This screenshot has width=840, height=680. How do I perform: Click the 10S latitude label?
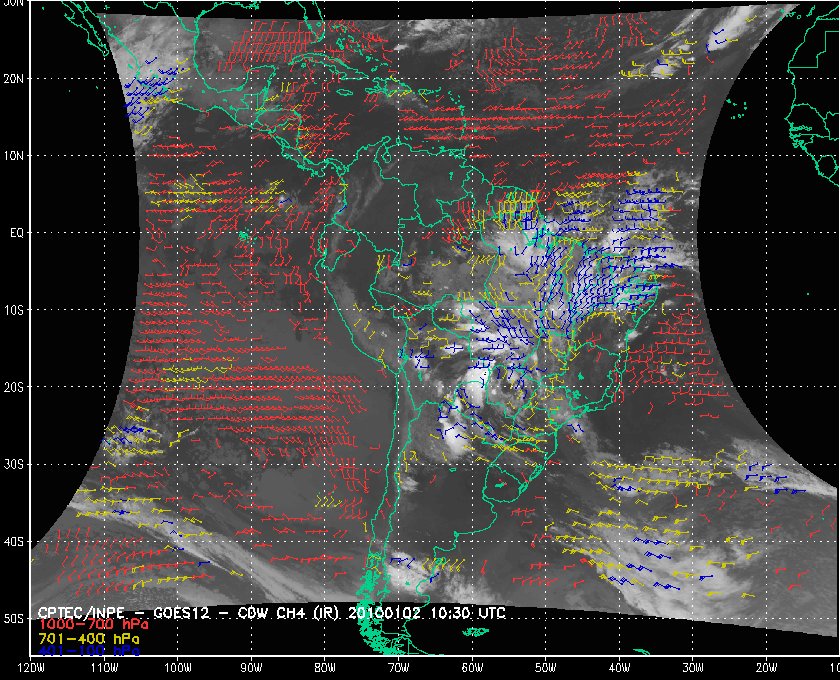coord(14,310)
